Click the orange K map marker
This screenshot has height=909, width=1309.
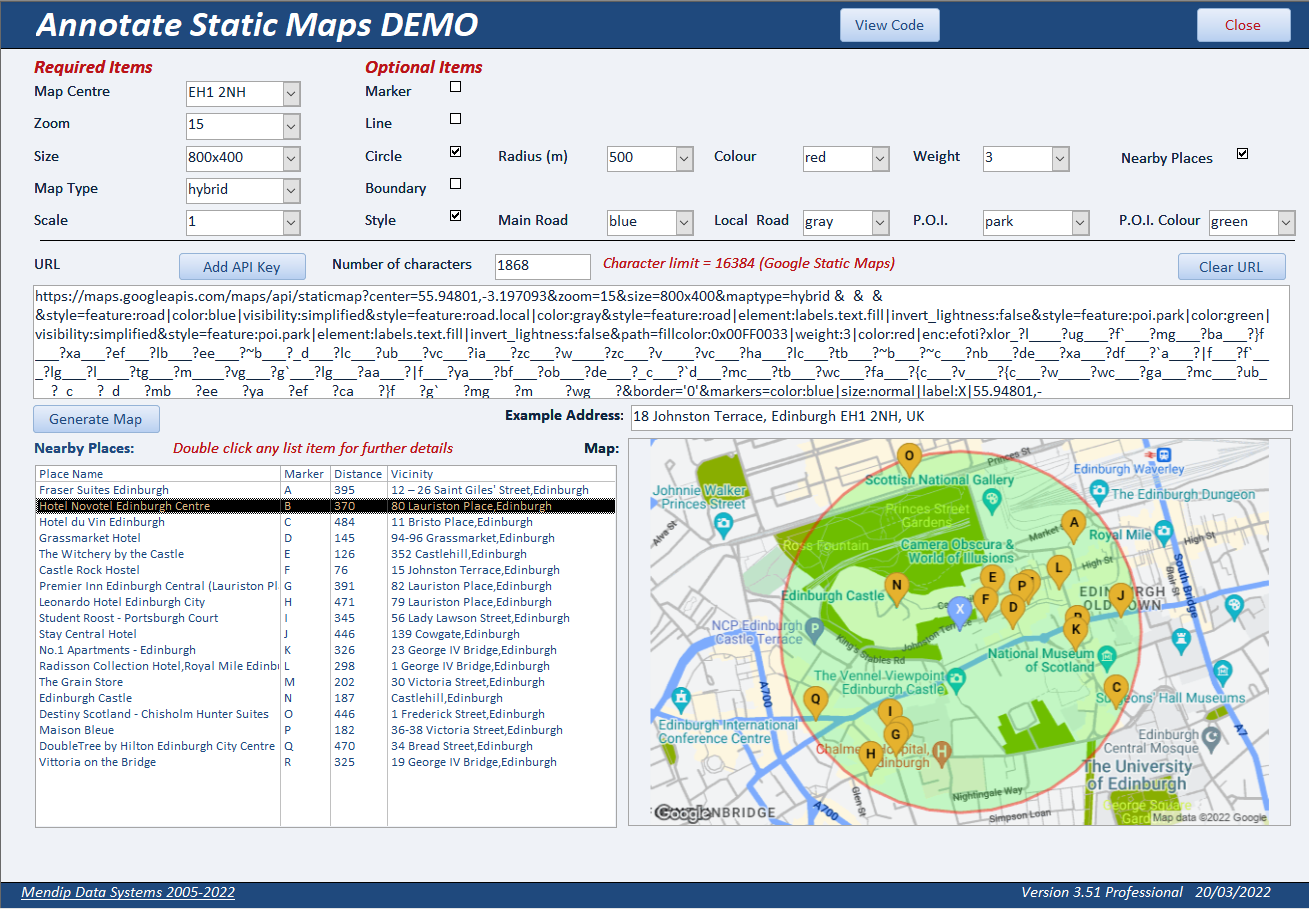(x=1076, y=632)
